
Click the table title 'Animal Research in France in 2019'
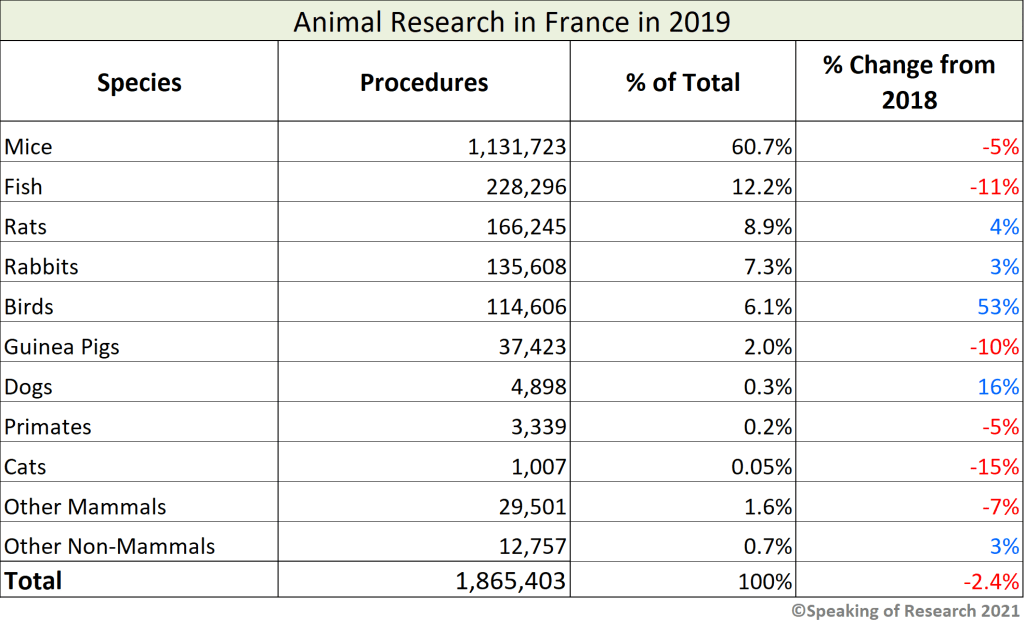point(510,21)
